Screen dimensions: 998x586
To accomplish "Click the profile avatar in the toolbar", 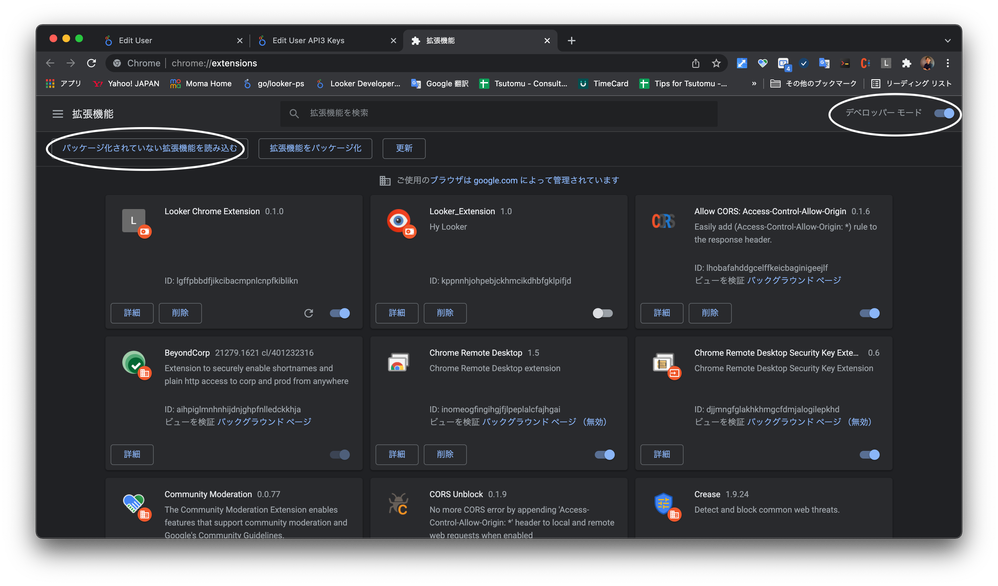I will pyautogui.click(x=927, y=63).
